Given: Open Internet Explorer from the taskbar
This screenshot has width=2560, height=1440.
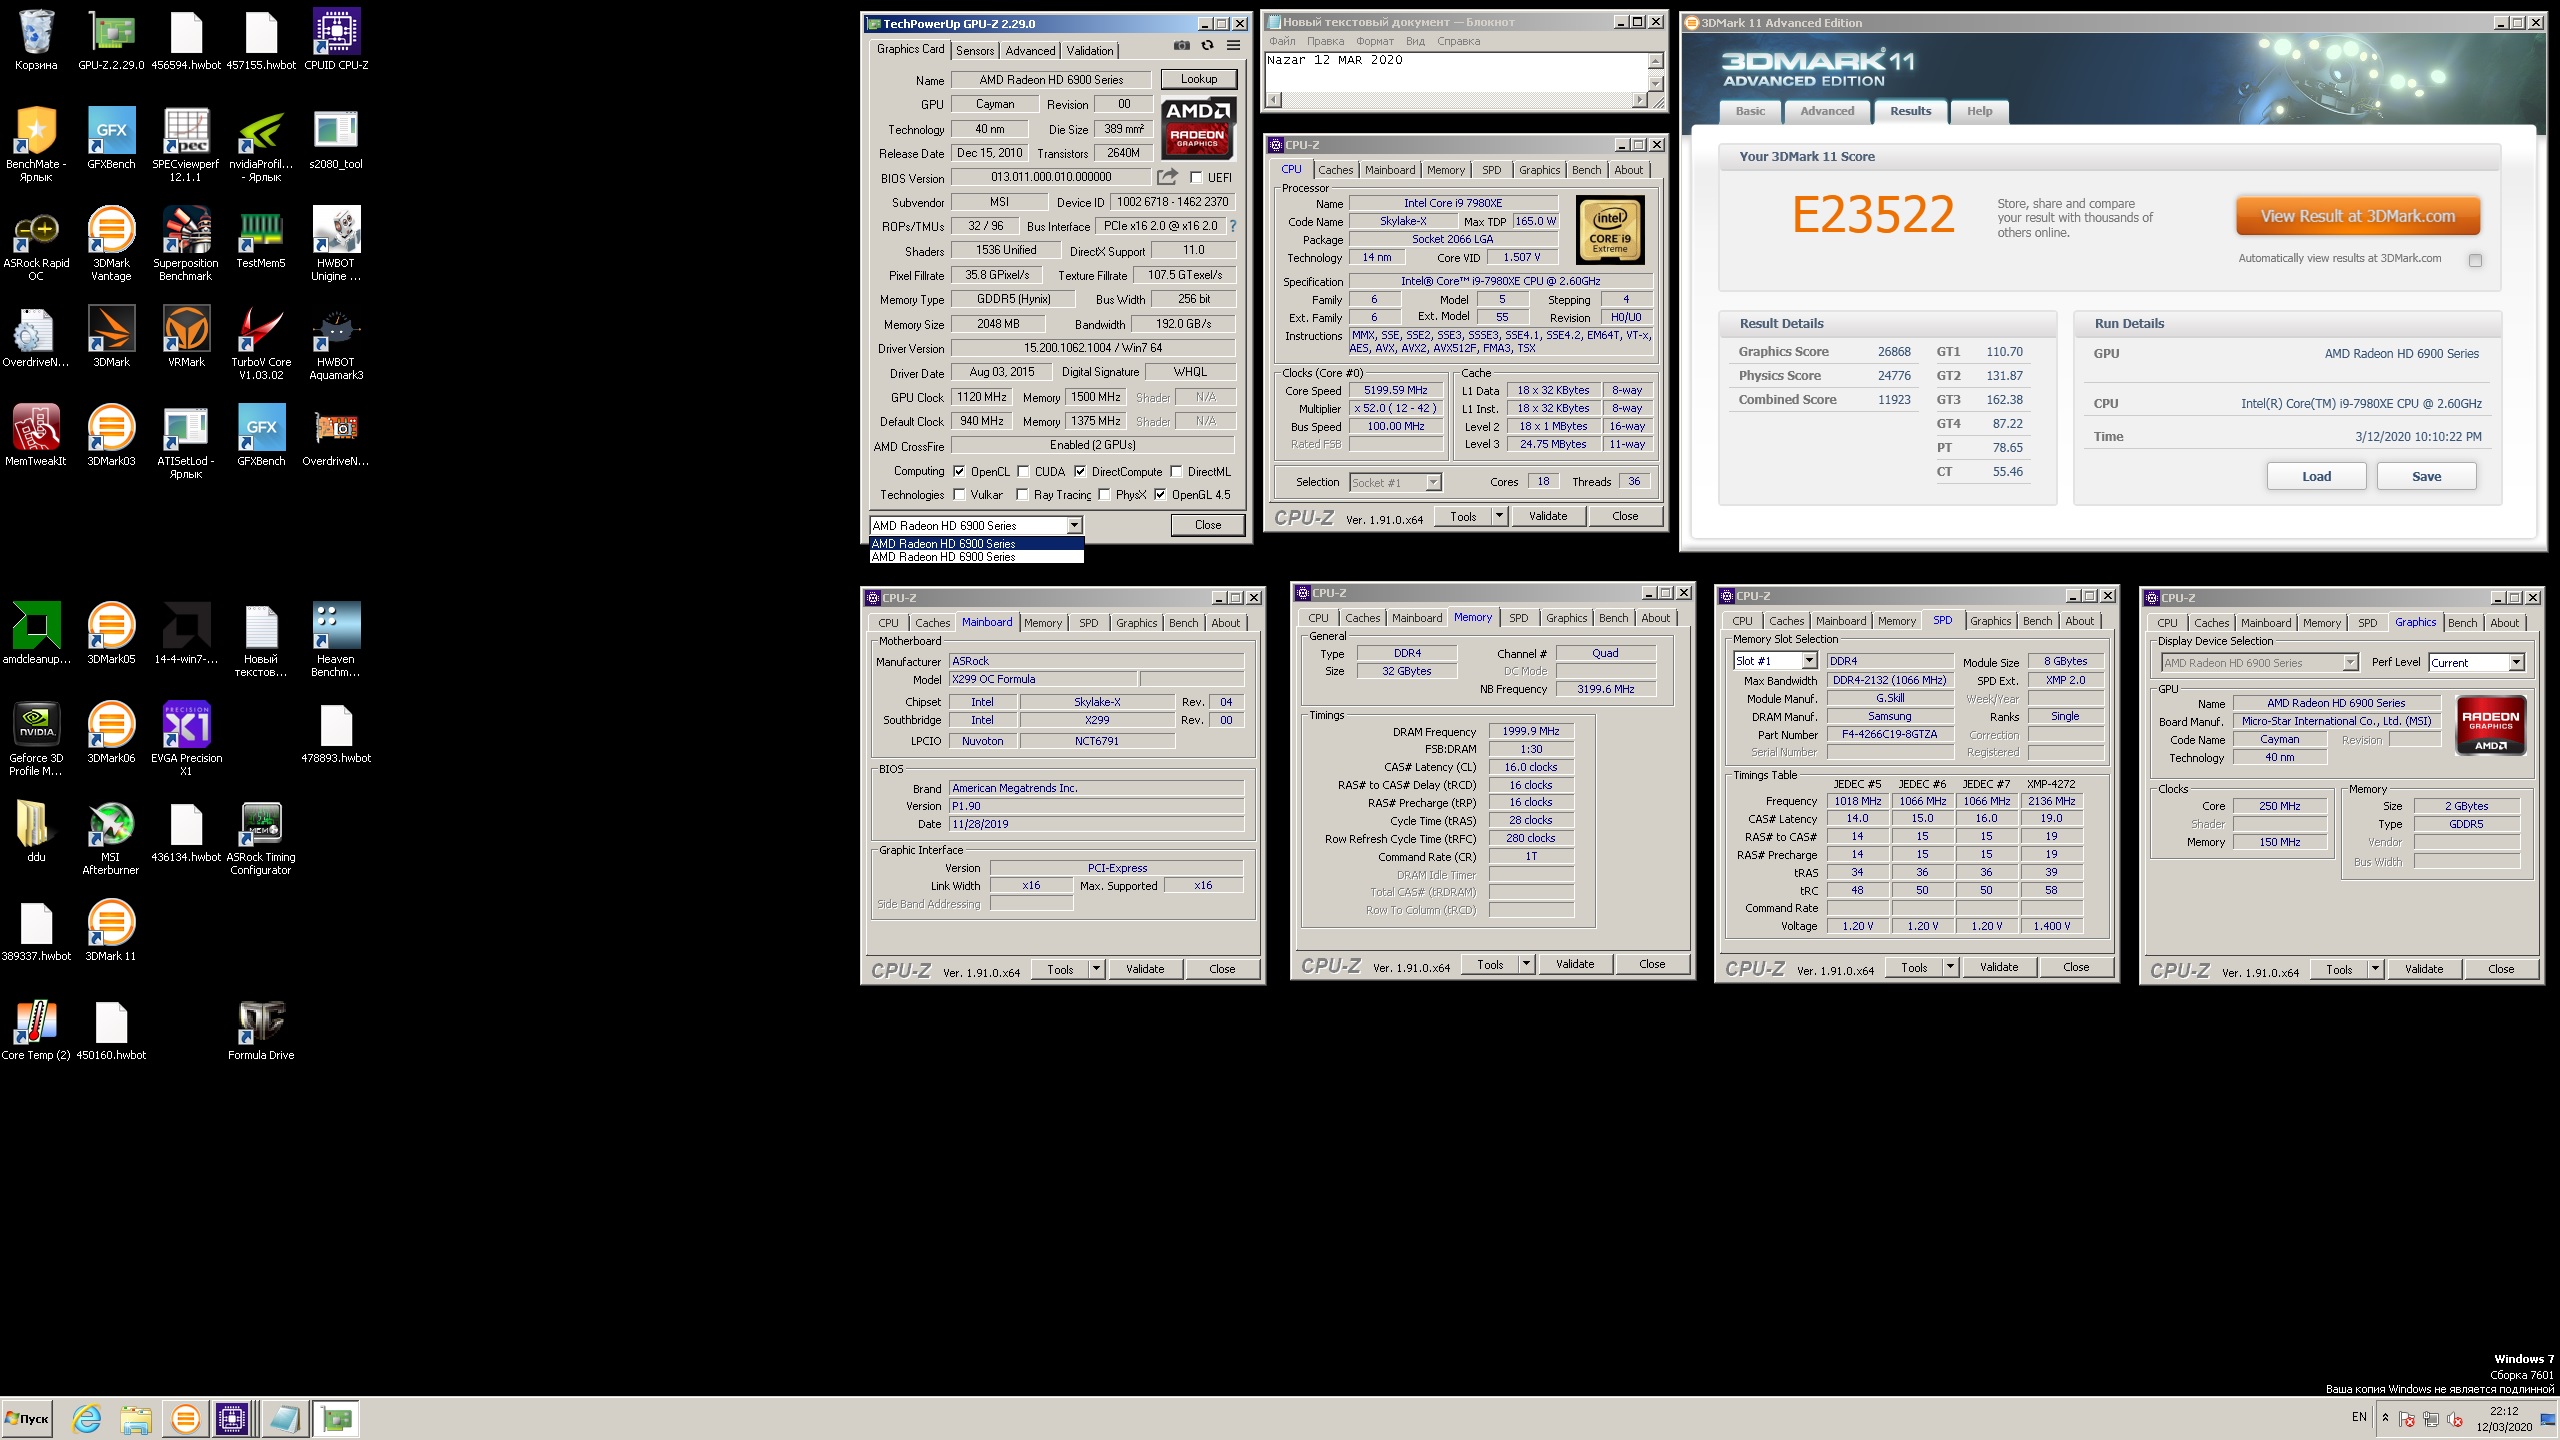Looking at the screenshot, I should [x=87, y=1418].
